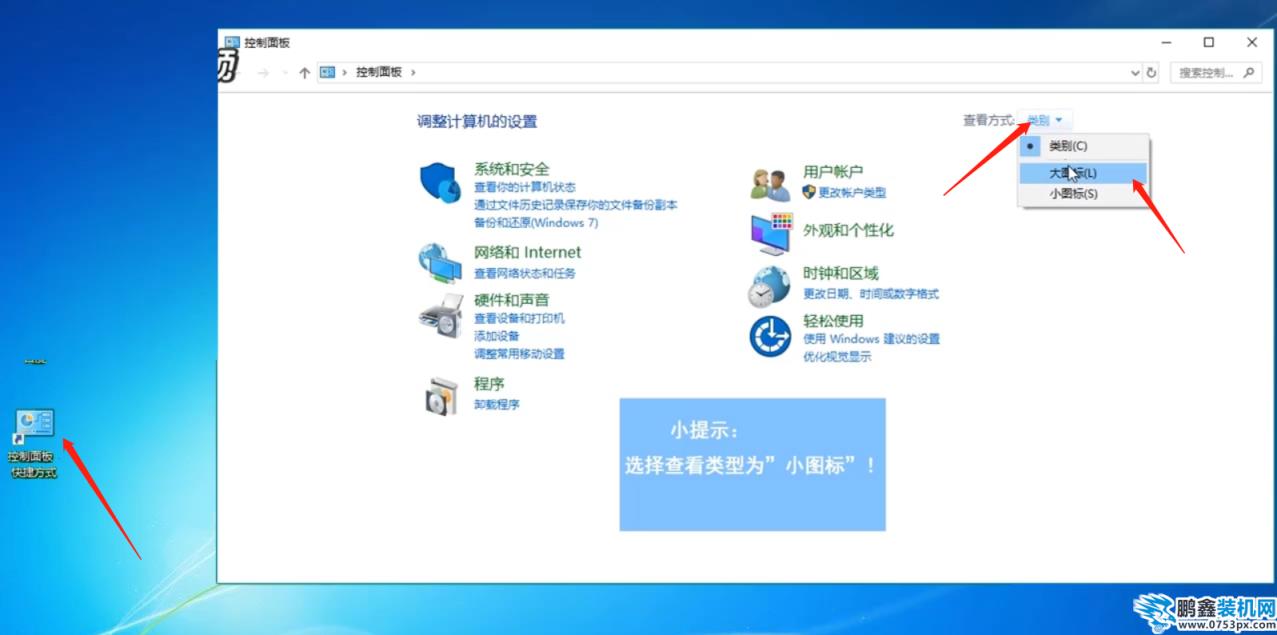Open the 硬件和声音 heading link

[511, 299]
